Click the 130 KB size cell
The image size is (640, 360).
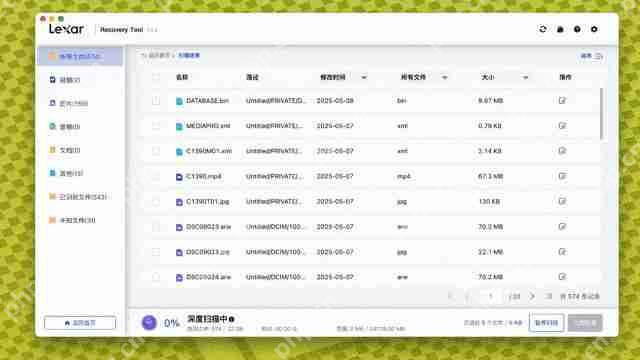[x=489, y=201]
